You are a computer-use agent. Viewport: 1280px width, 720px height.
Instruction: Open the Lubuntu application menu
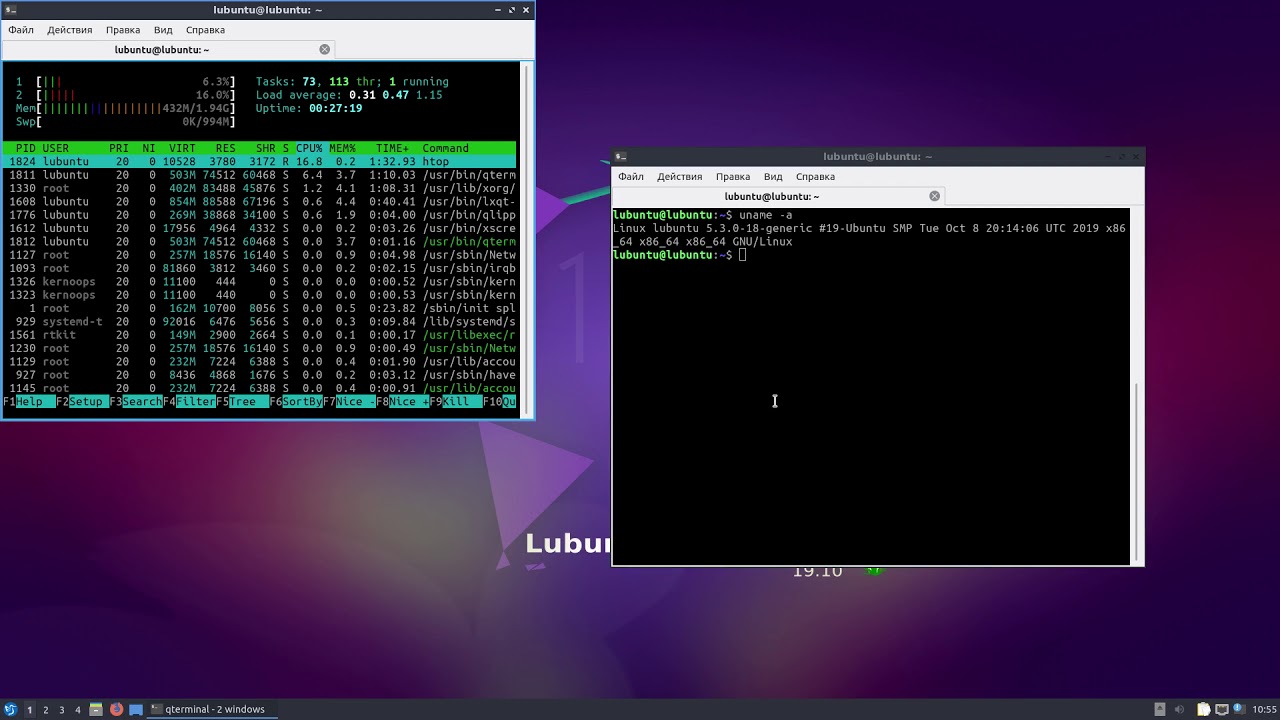[x=11, y=709]
